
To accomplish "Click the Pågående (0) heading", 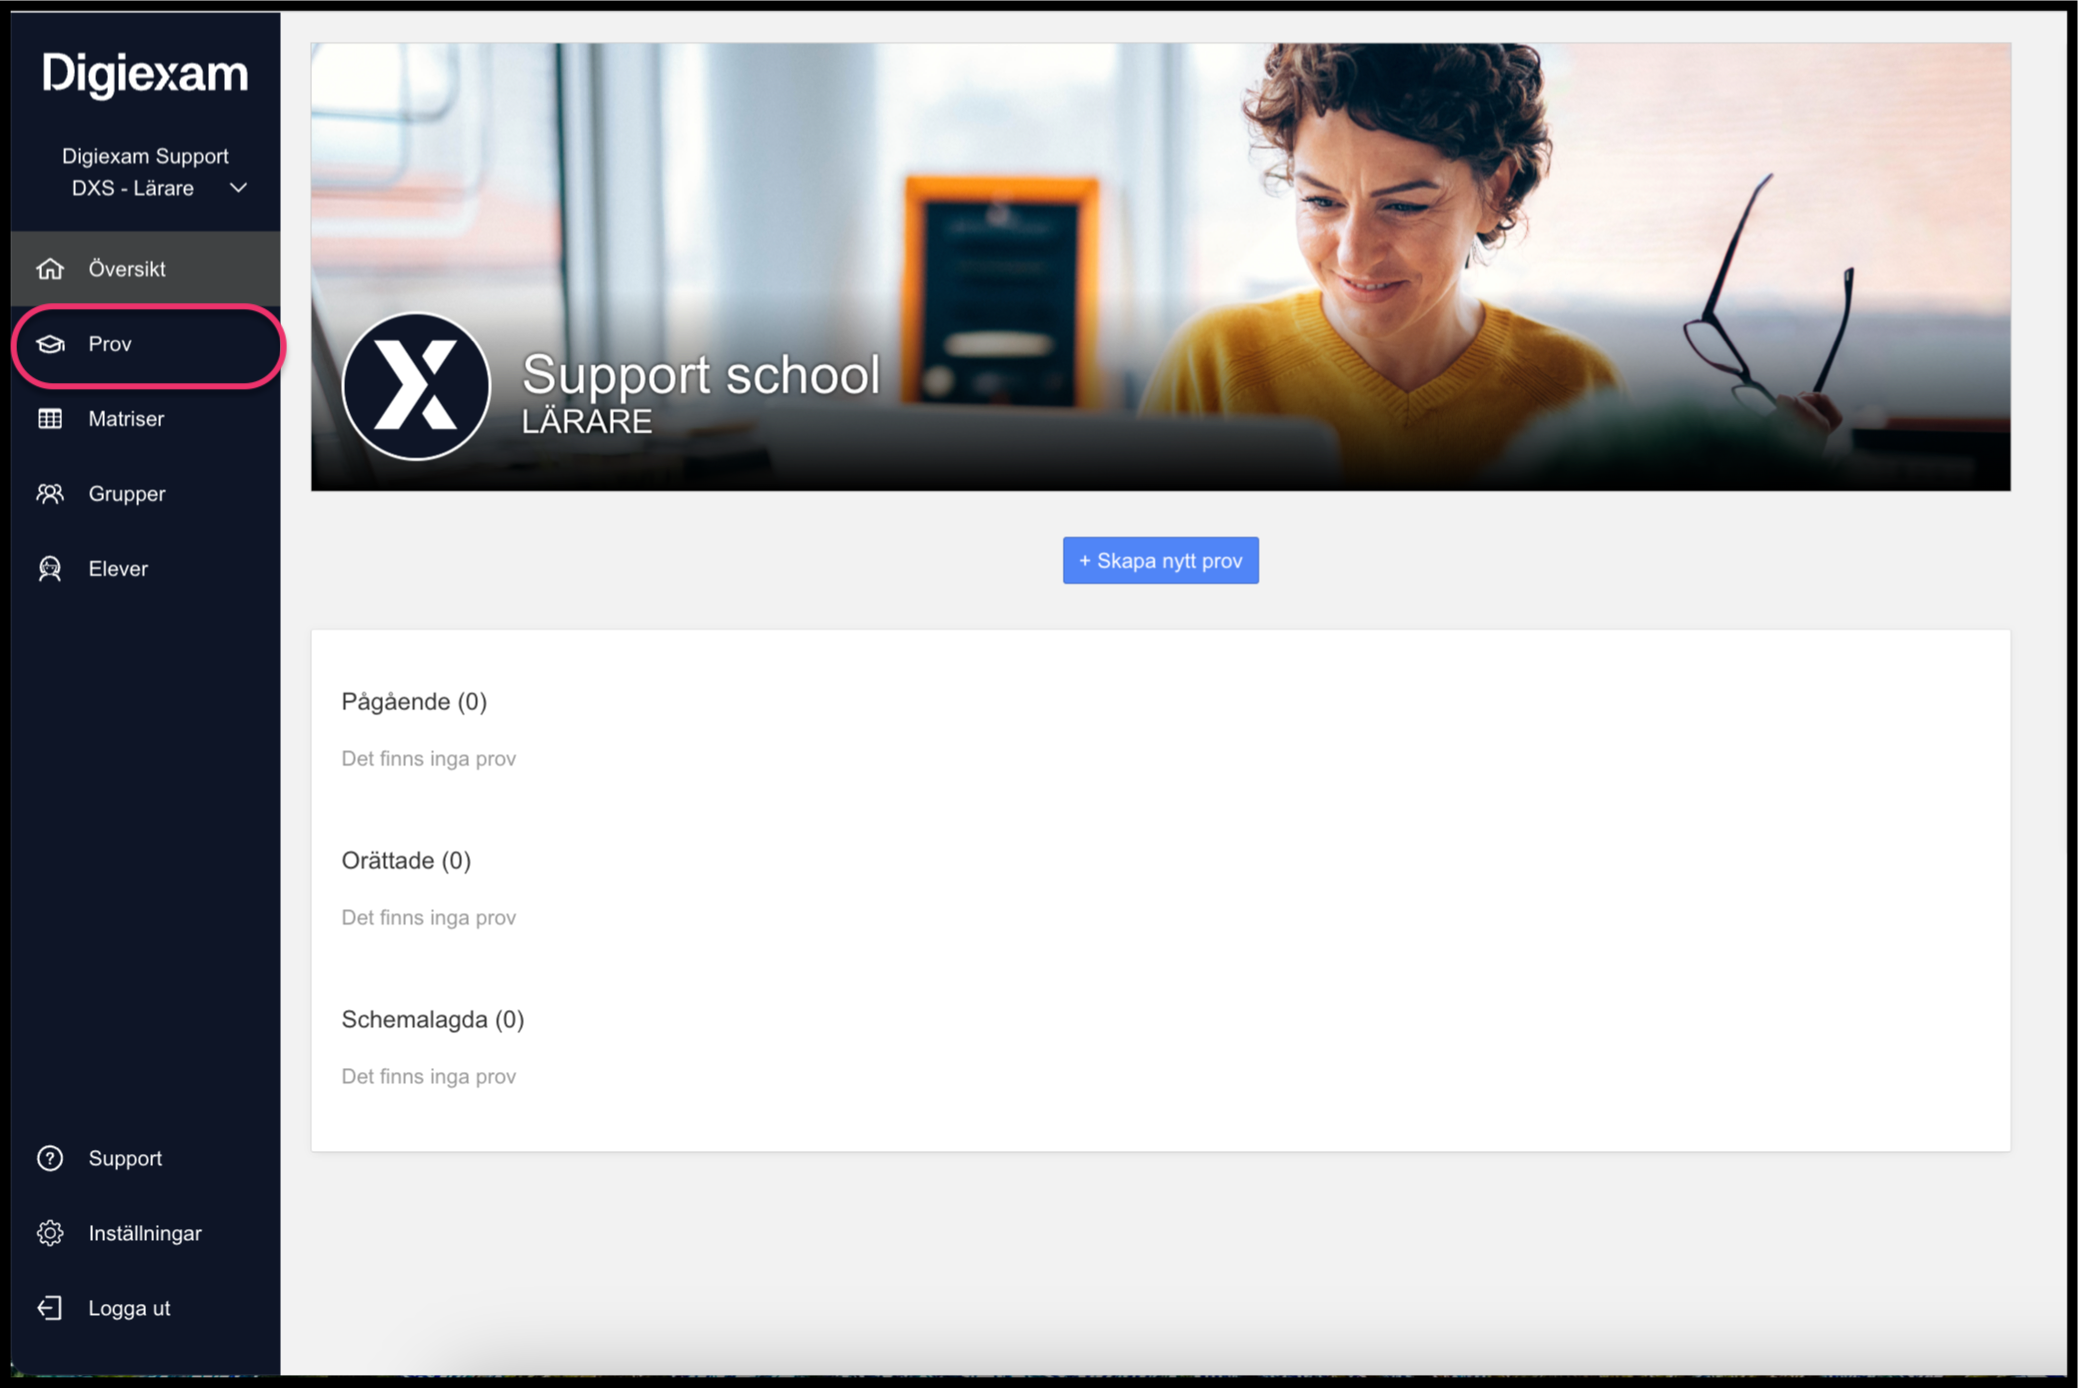I will pyautogui.click(x=414, y=702).
